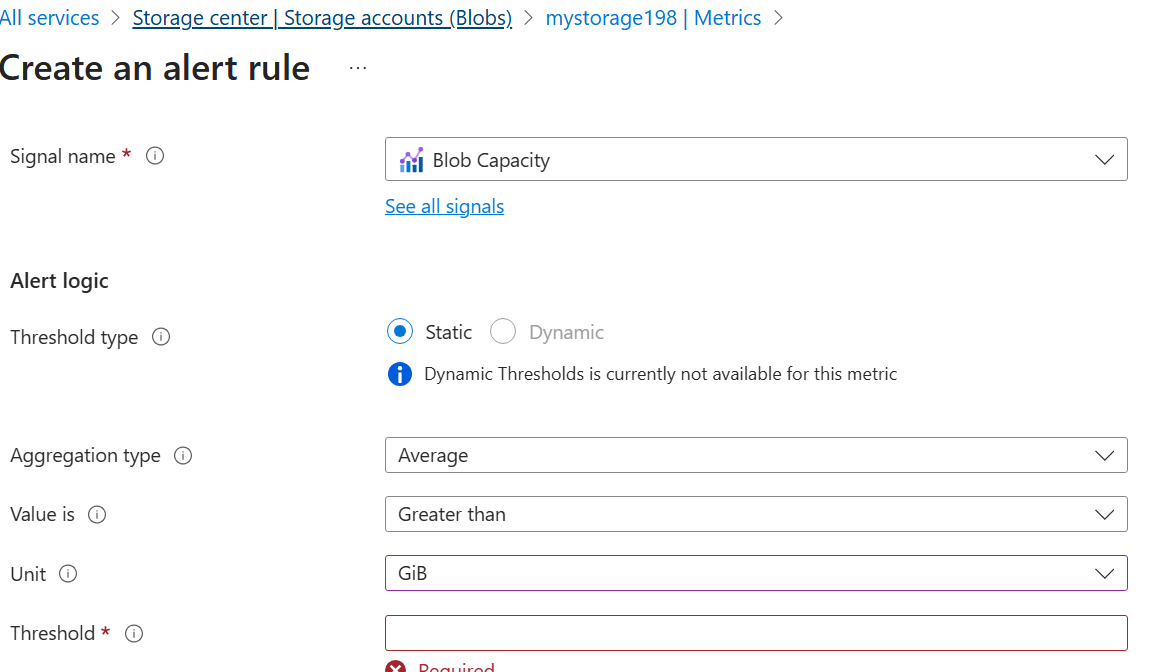Open the Signal name Blob Capacity dropdown
Viewport: 1152px width, 672px height.
coord(756,159)
